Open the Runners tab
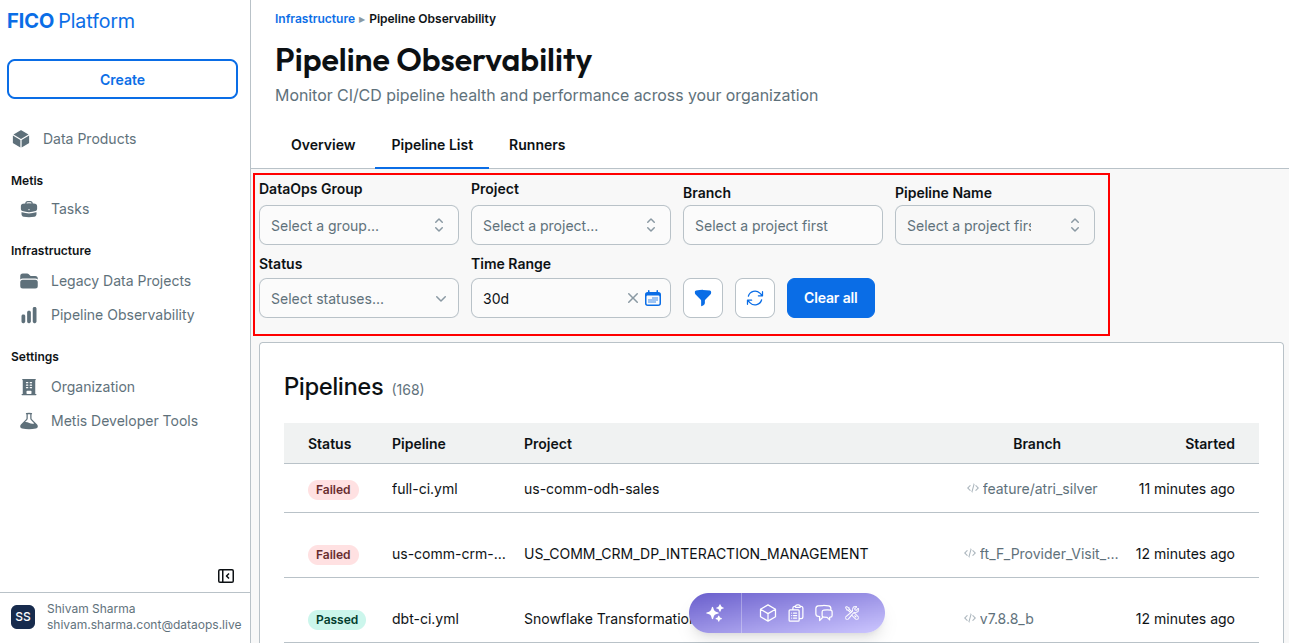Image resolution: width=1289 pixels, height=643 pixels. (537, 145)
